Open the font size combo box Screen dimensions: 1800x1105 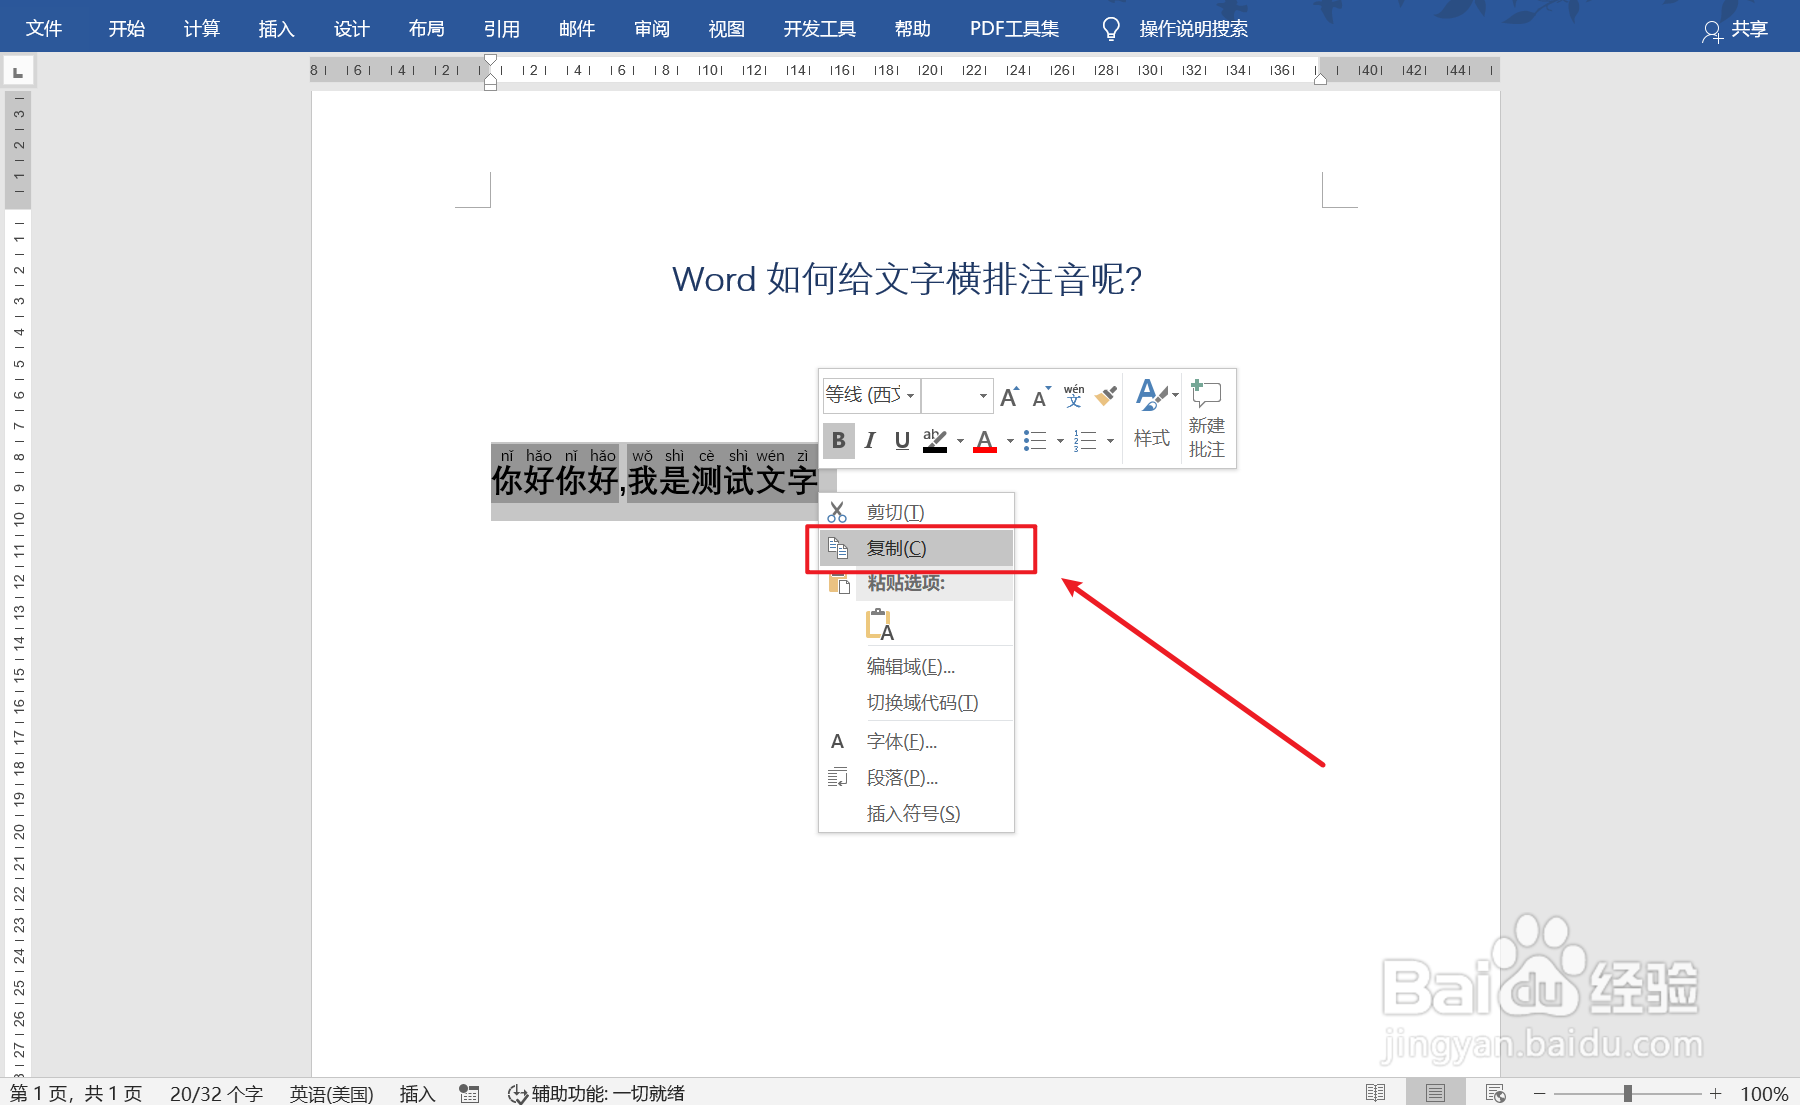pos(957,395)
